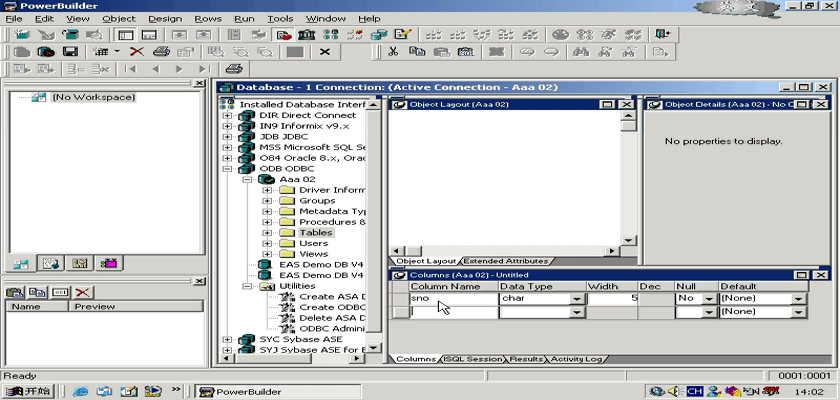840x400 pixels.
Task: Select the Create ASA Database utility
Action: (x=332, y=297)
